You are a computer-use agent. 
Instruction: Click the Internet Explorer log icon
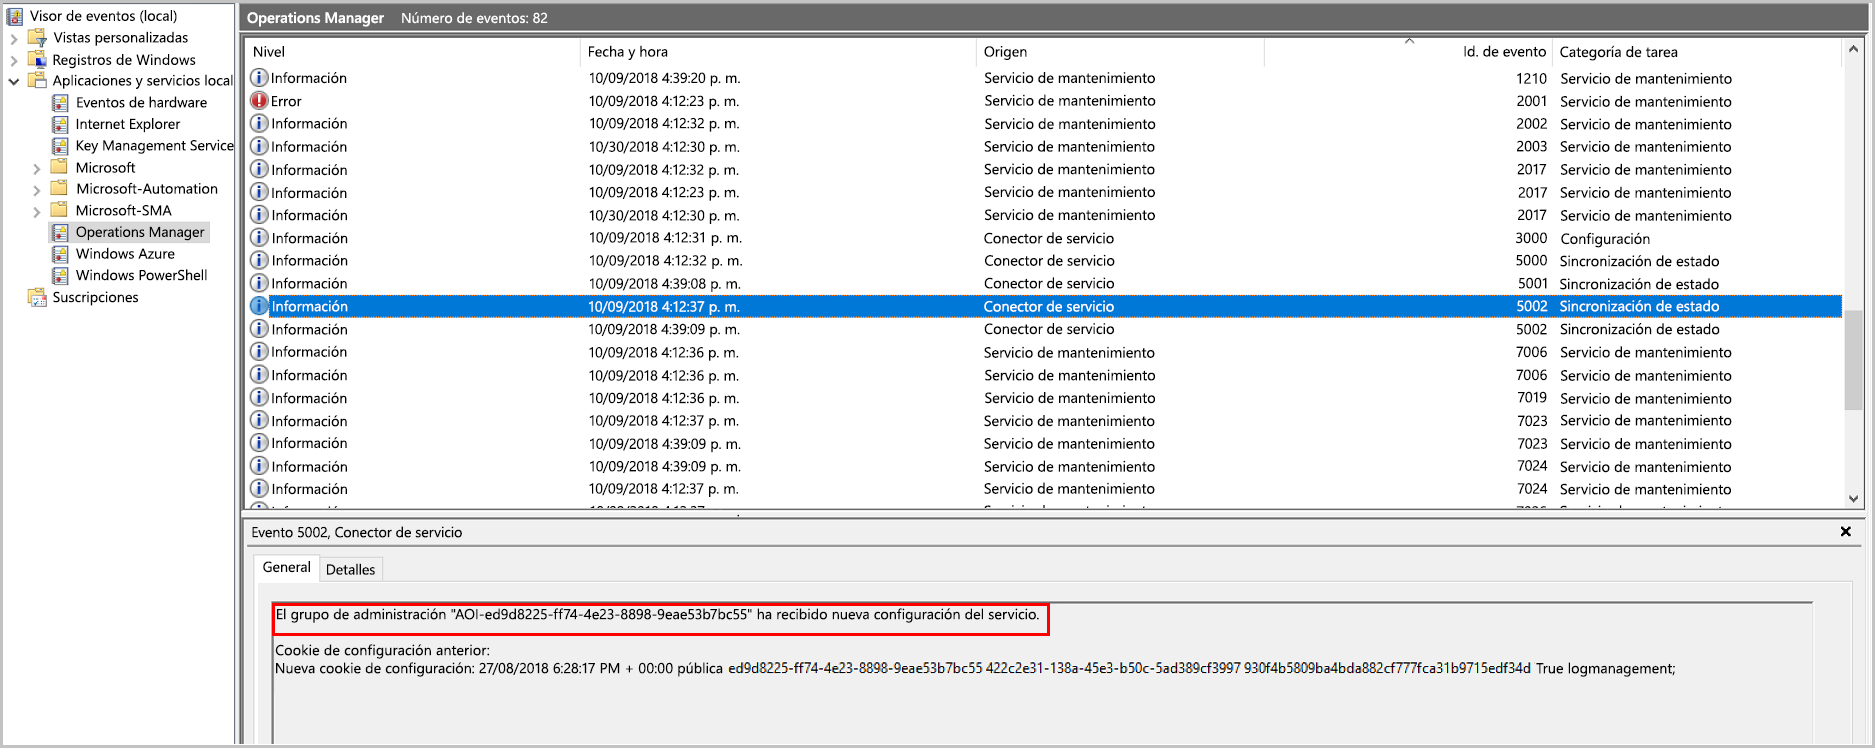tap(60, 124)
